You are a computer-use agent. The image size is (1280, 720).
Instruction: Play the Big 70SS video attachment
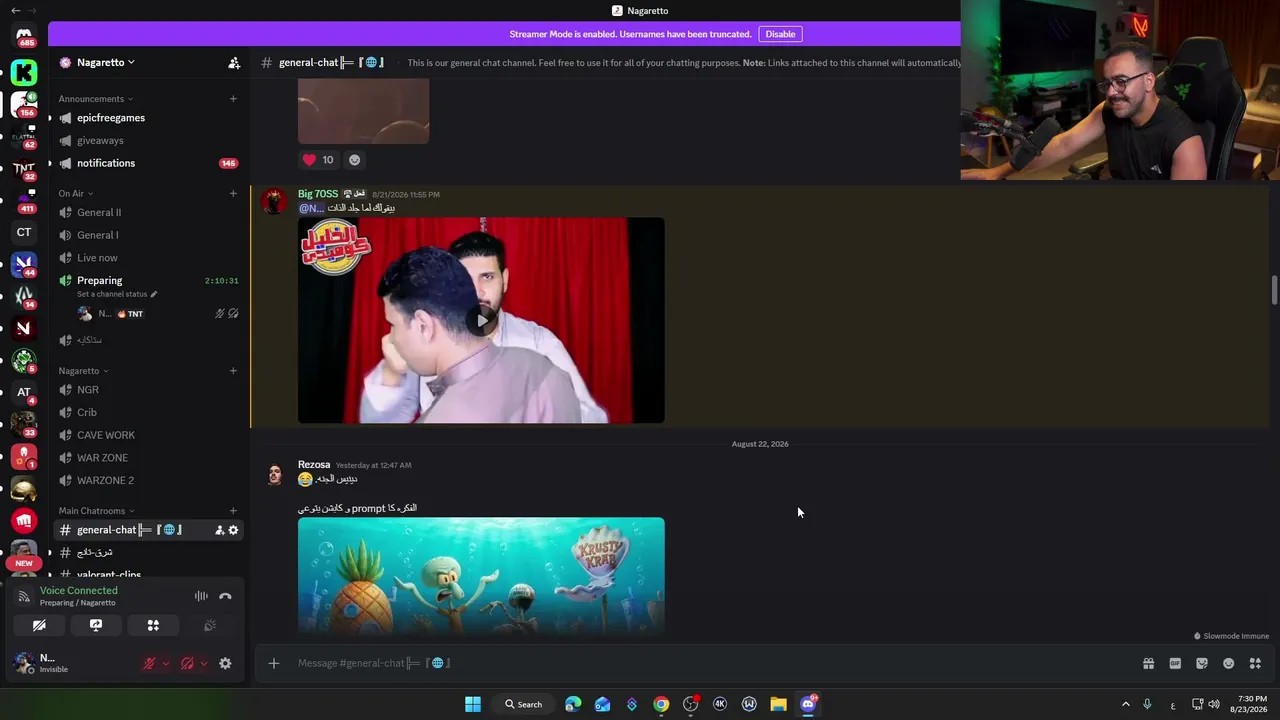pyautogui.click(x=481, y=321)
